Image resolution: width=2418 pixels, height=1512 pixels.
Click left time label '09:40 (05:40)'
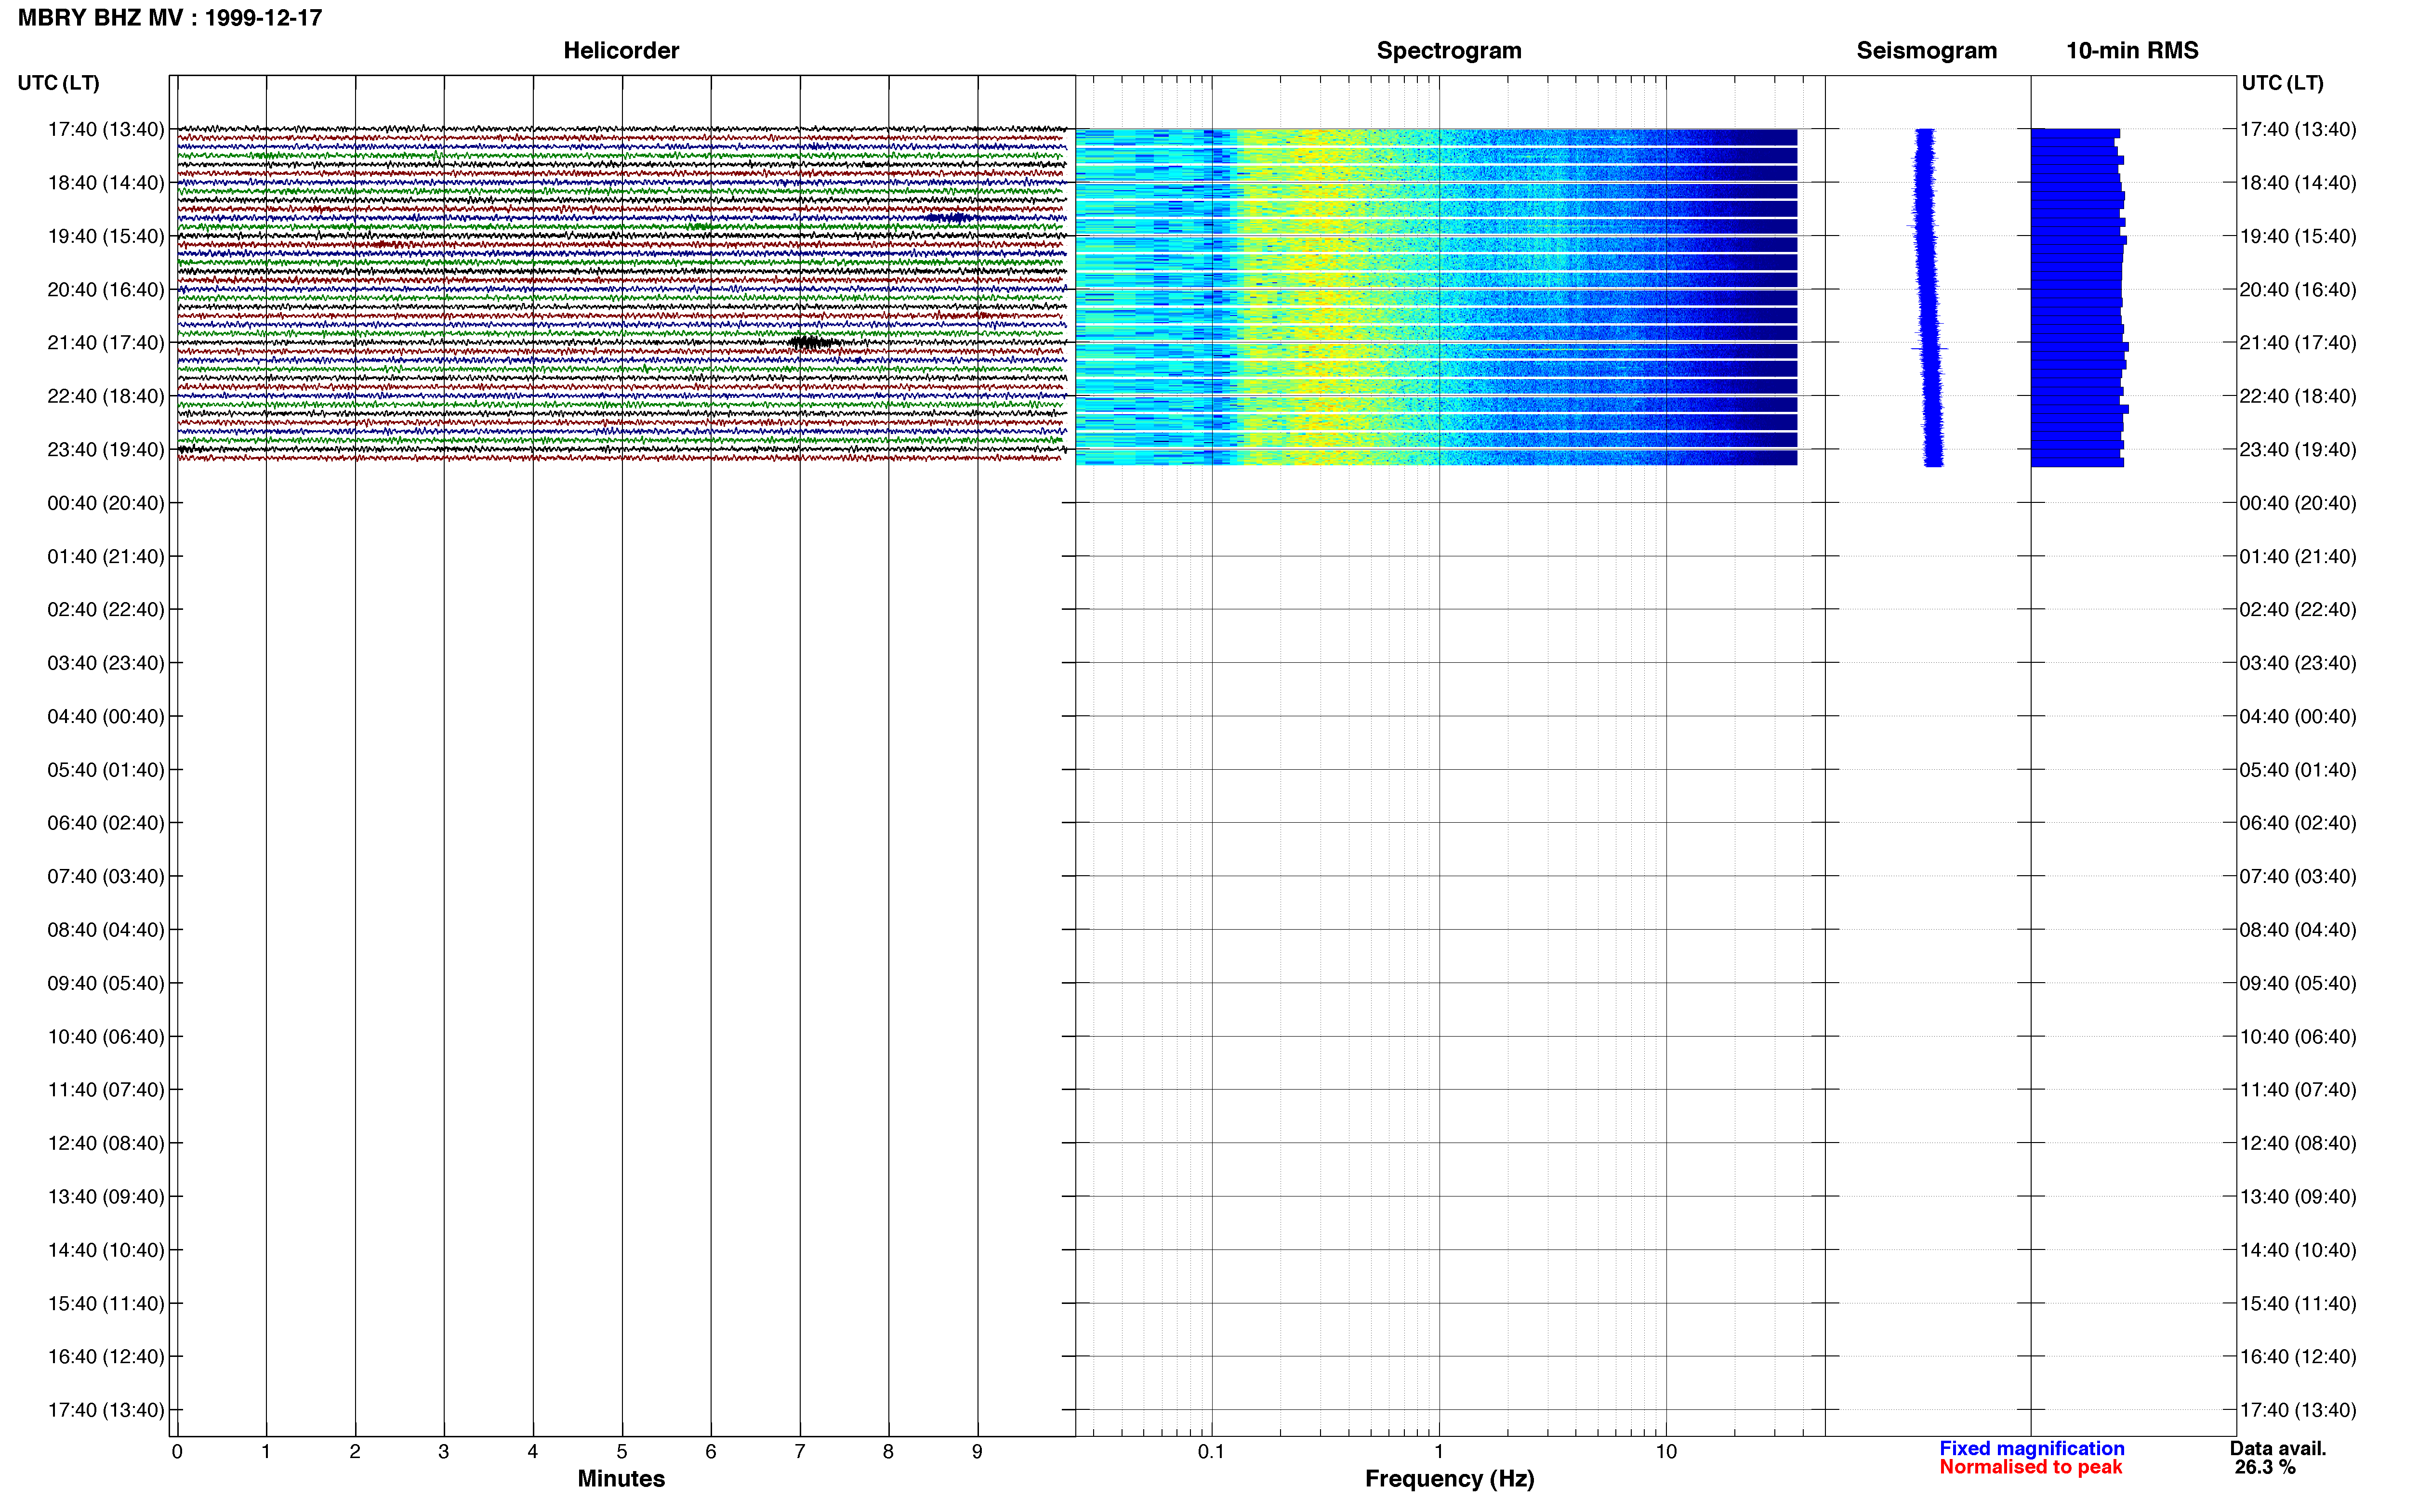pos(106,984)
